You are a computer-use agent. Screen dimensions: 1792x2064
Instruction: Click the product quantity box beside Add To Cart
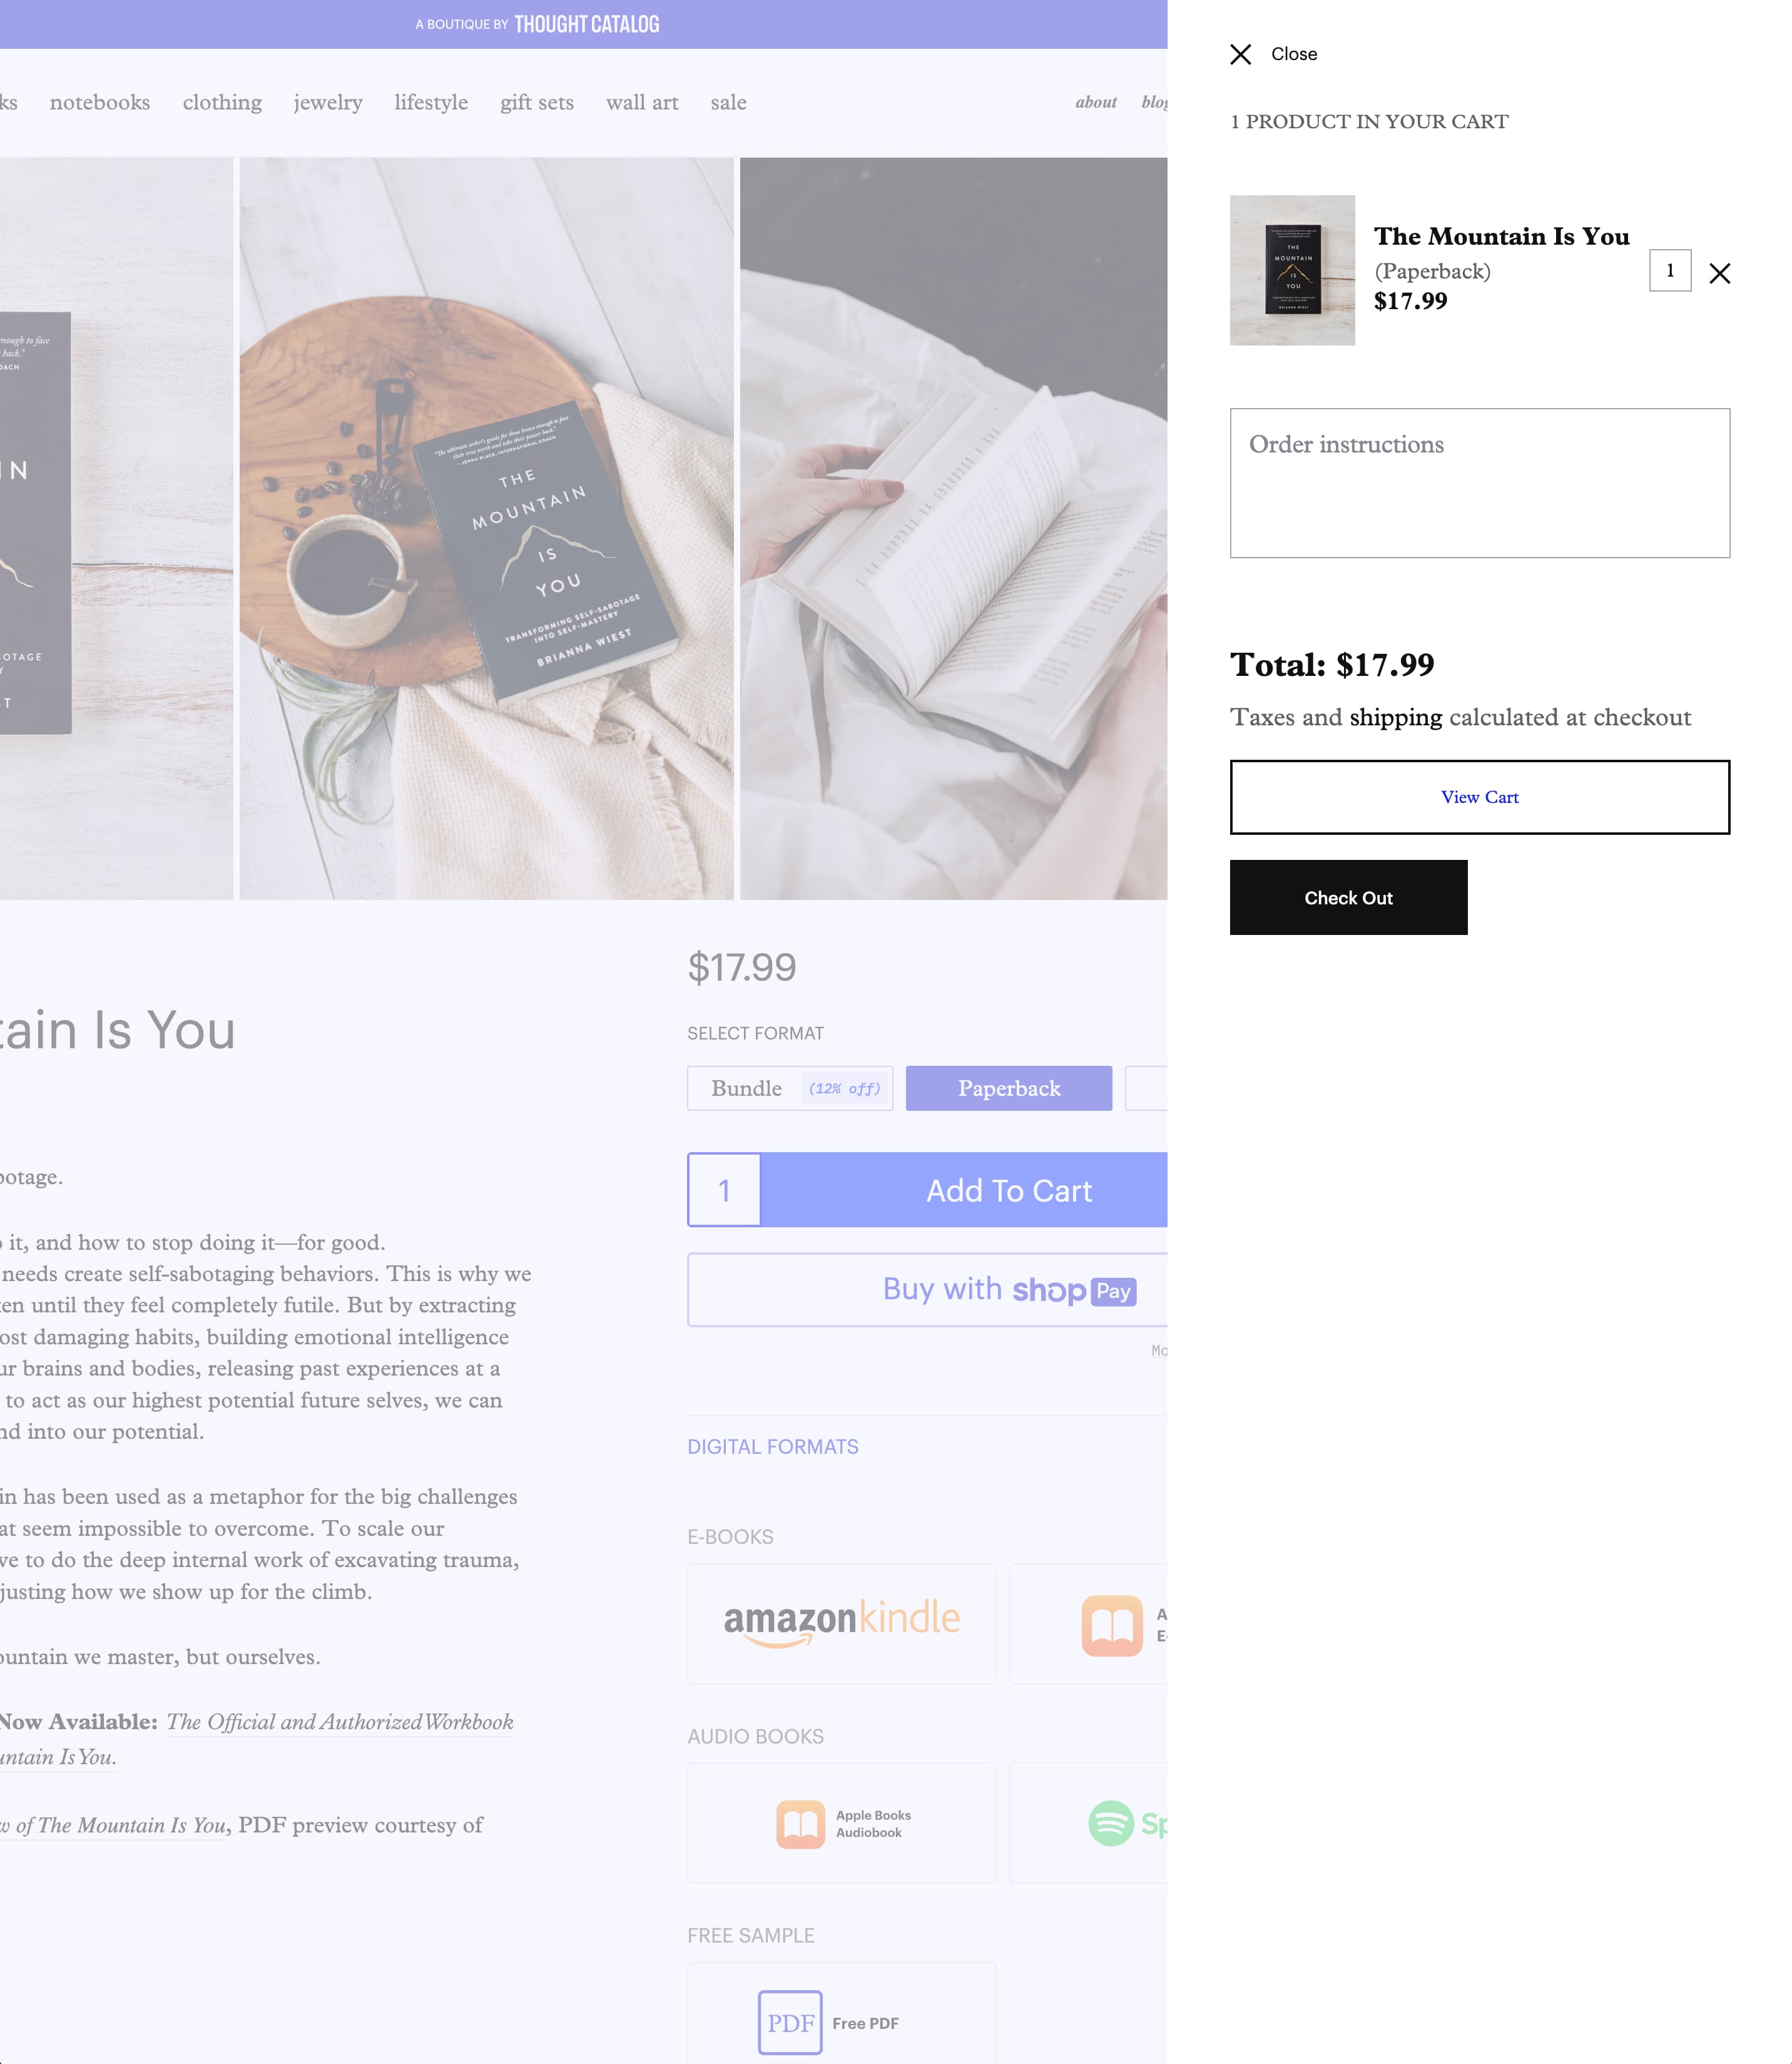(x=724, y=1190)
